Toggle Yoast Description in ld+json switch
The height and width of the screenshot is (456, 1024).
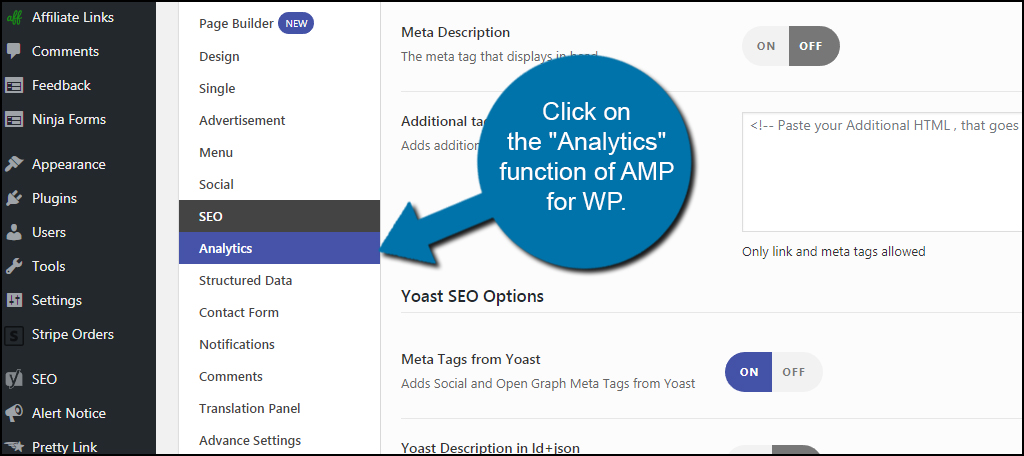point(774,451)
